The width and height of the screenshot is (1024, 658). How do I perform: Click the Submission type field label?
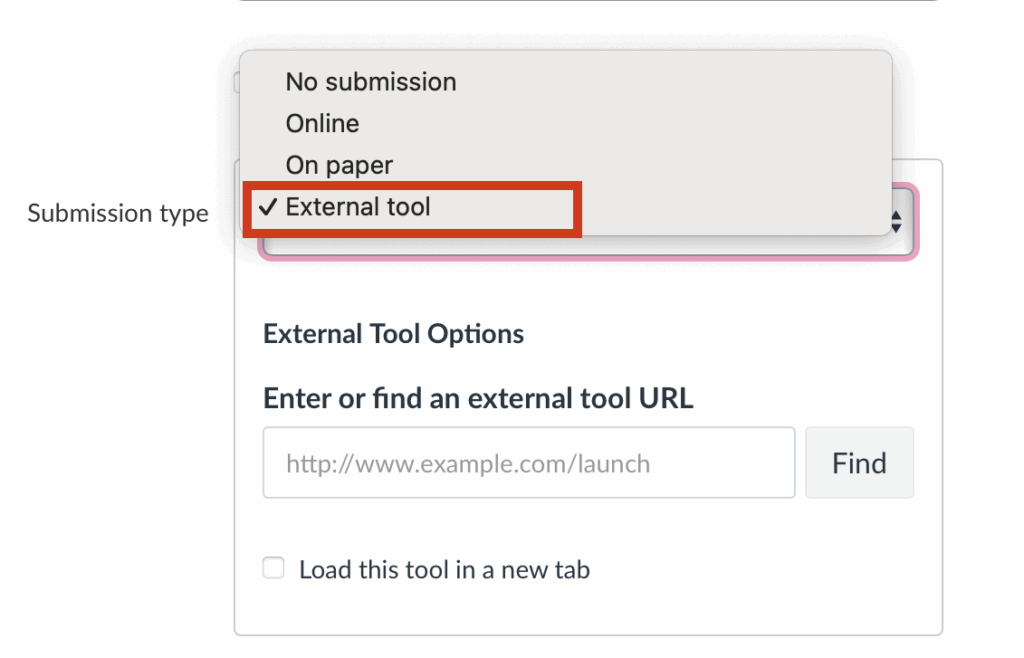pos(118,213)
